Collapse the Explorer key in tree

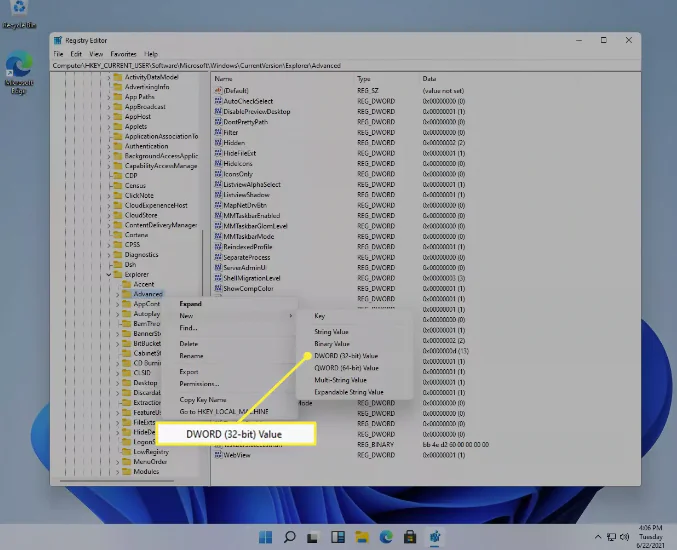coord(108,274)
